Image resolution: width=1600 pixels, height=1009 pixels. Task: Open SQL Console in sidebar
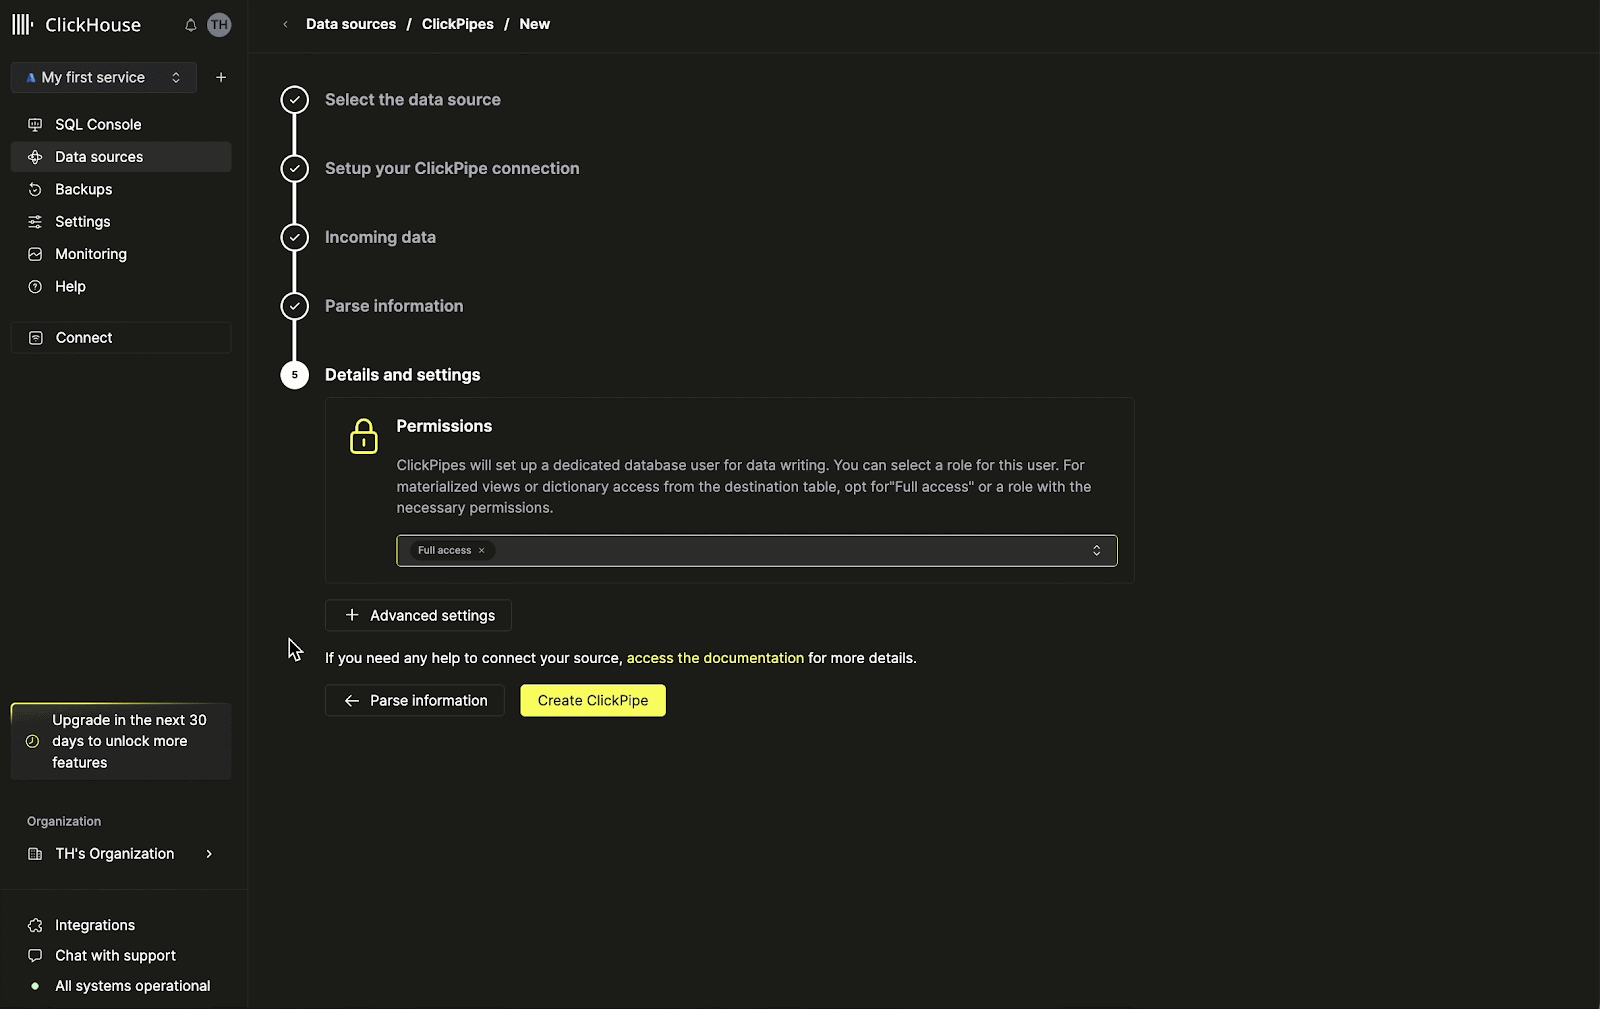pos(98,124)
